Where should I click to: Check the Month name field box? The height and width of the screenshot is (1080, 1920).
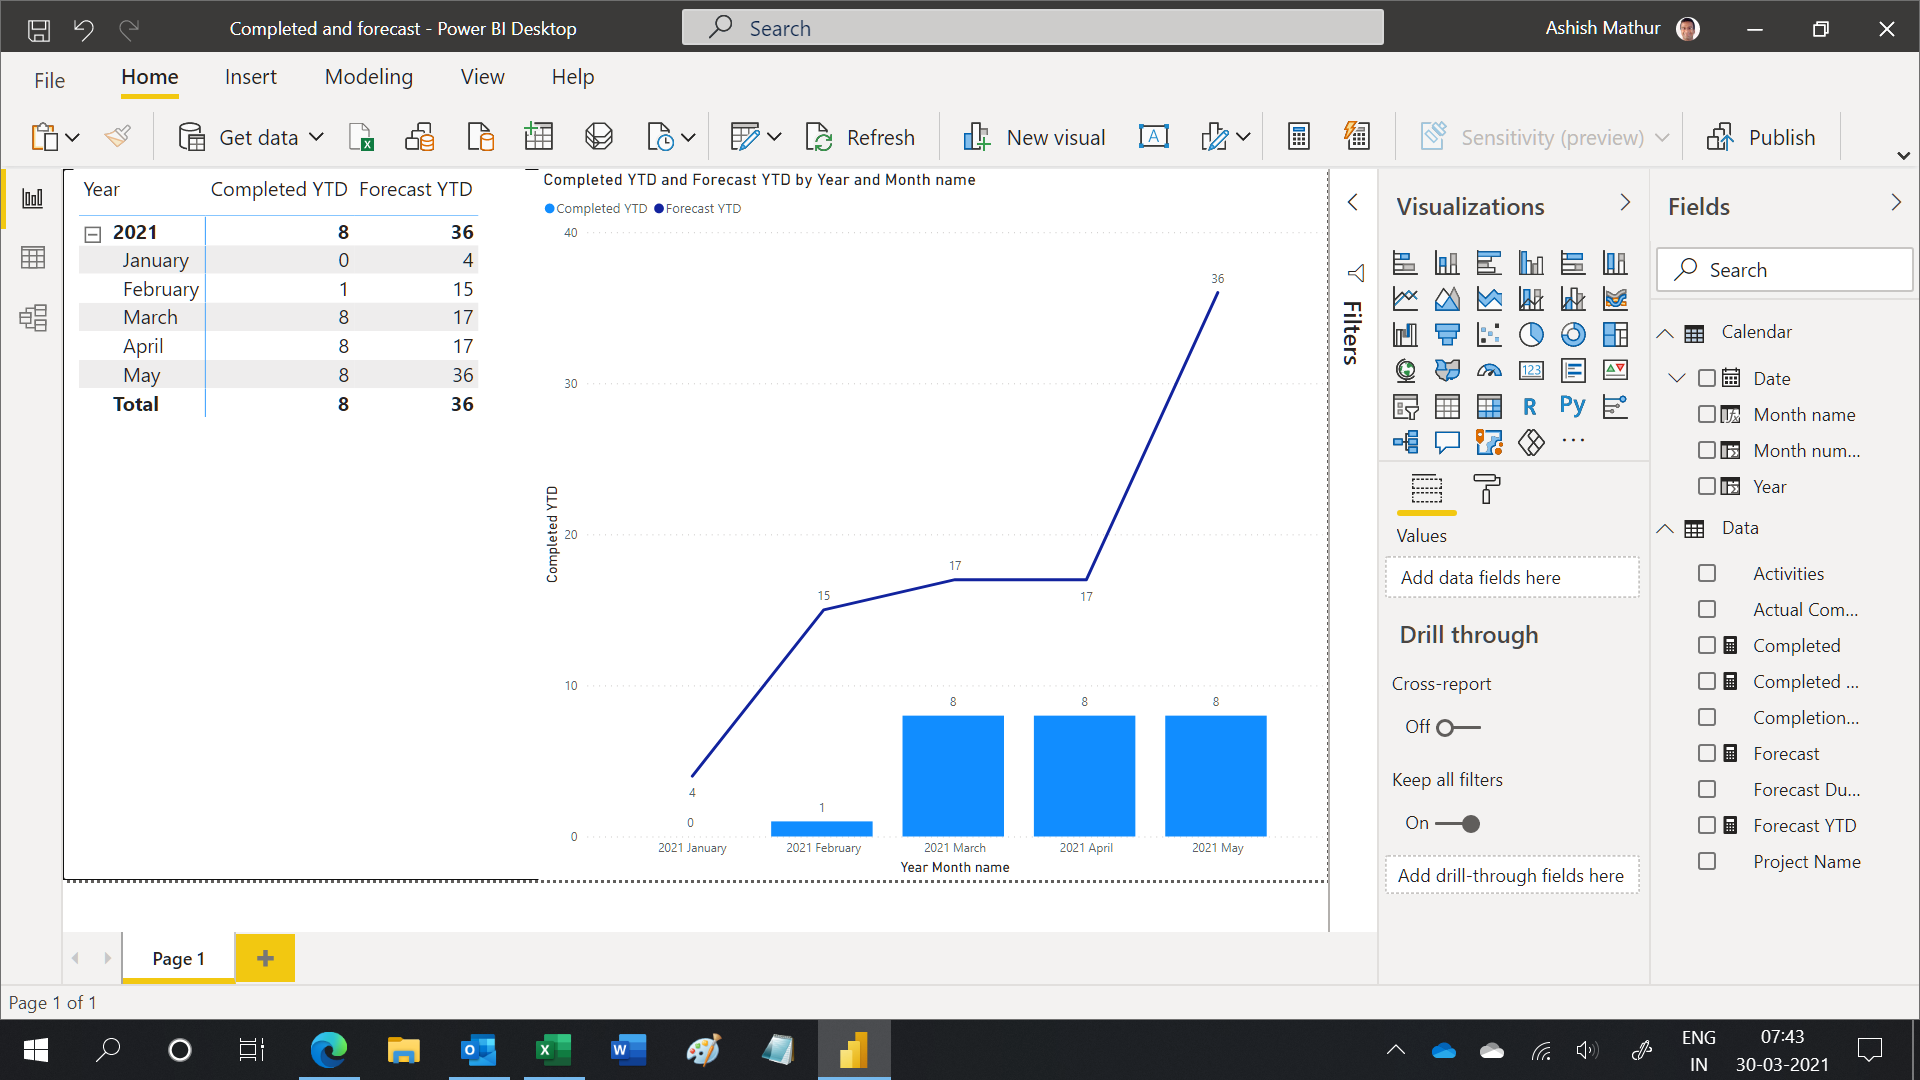click(x=1707, y=414)
